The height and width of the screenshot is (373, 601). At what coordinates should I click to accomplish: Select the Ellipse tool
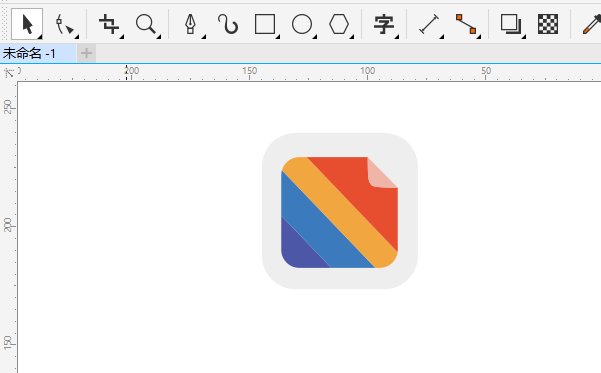pyautogui.click(x=302, y=24)
